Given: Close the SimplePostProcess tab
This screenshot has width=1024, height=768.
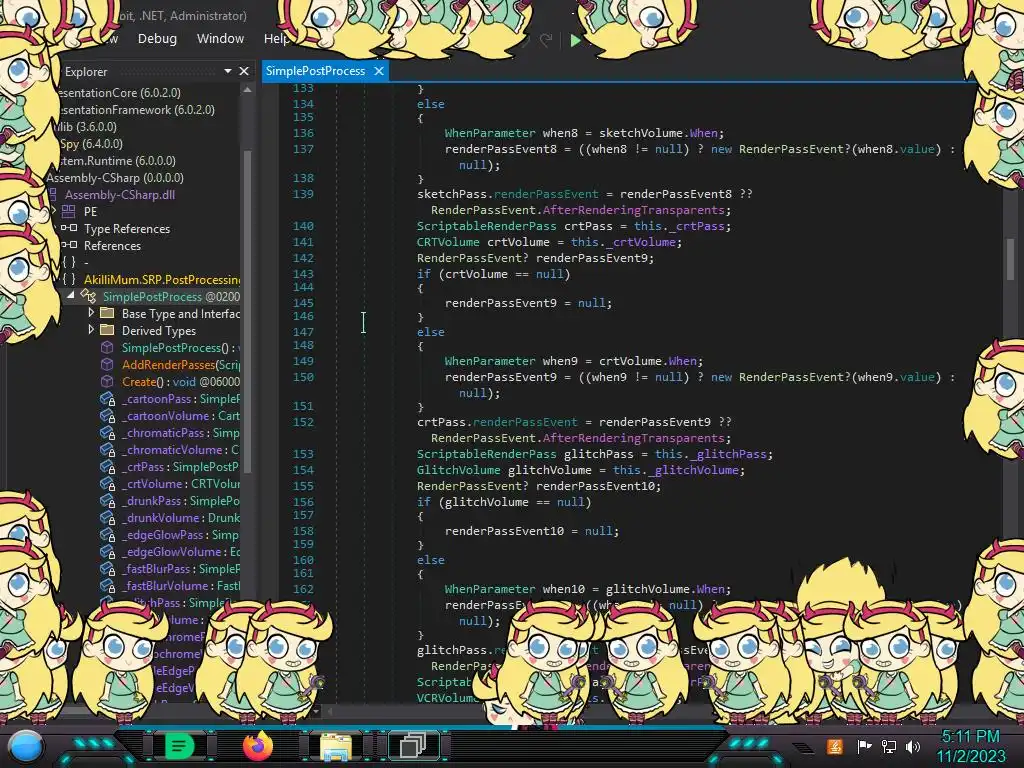Looking at the screenshot, I should click(x=379, y=71).
